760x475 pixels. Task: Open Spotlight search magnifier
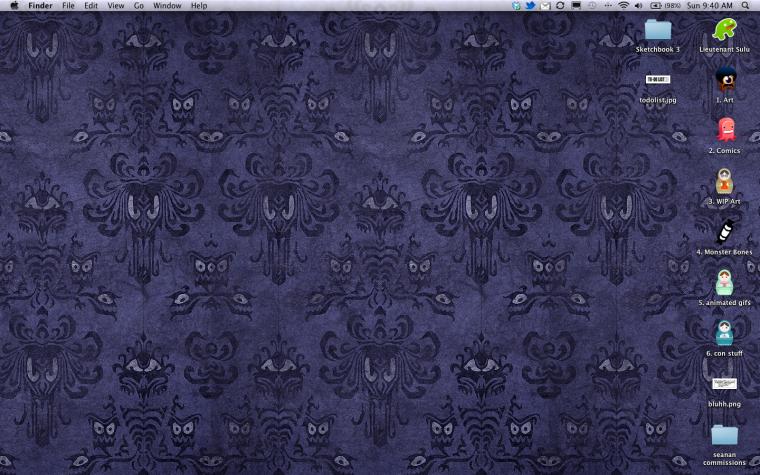tap(745, 5)
